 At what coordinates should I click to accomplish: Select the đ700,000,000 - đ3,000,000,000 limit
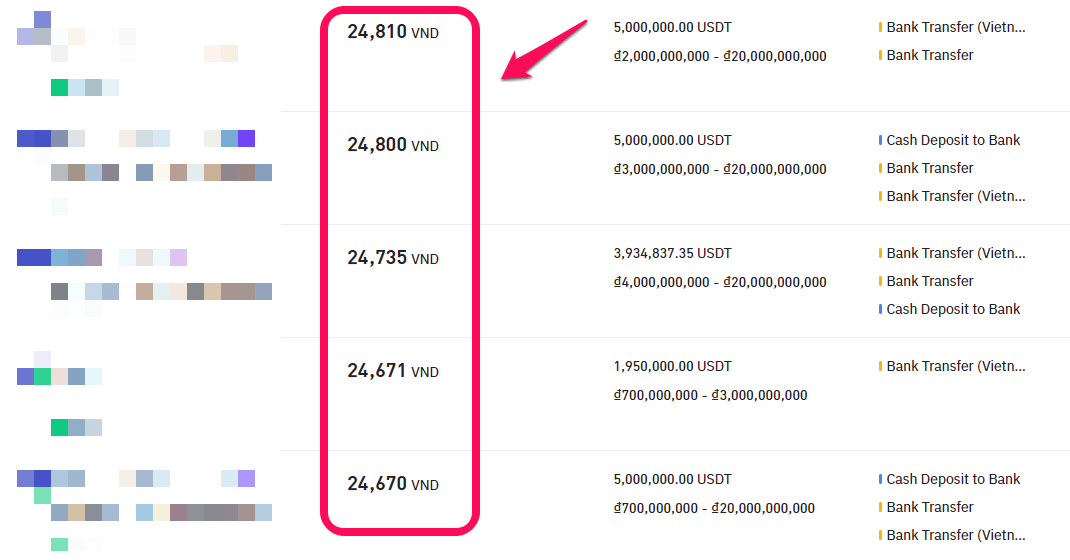[710, 395]
